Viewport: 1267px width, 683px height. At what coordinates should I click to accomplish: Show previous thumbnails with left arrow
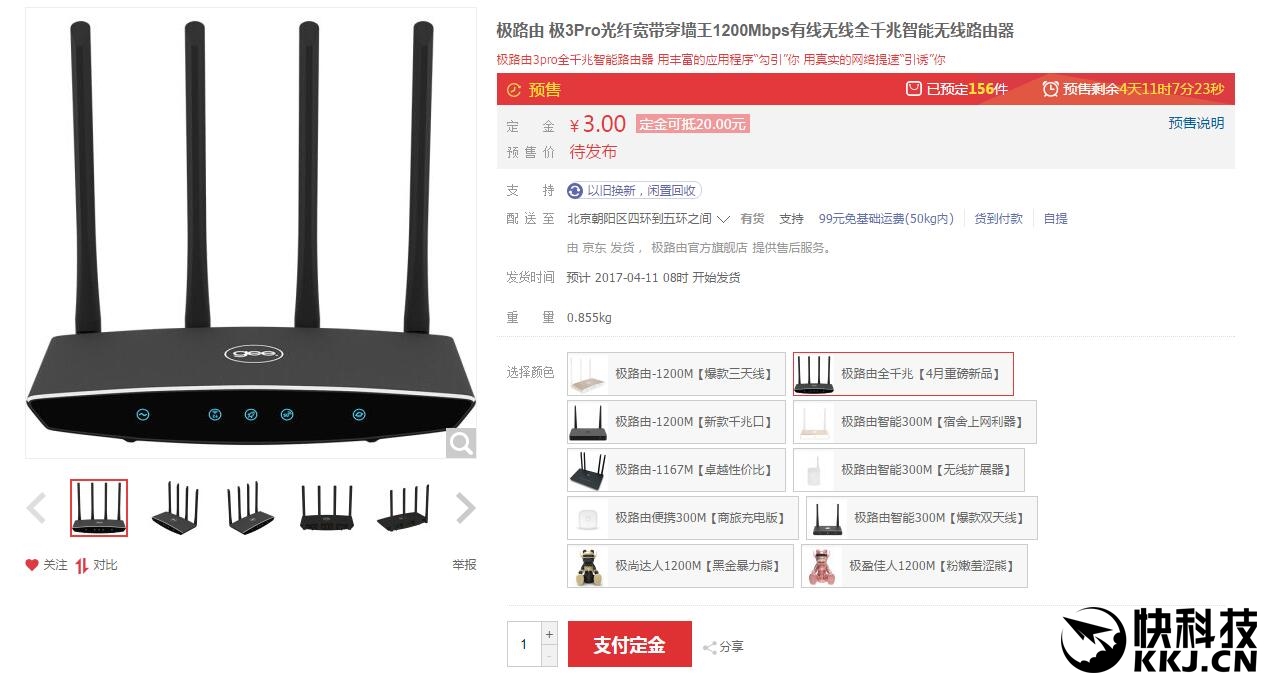(x=36, y=508)
